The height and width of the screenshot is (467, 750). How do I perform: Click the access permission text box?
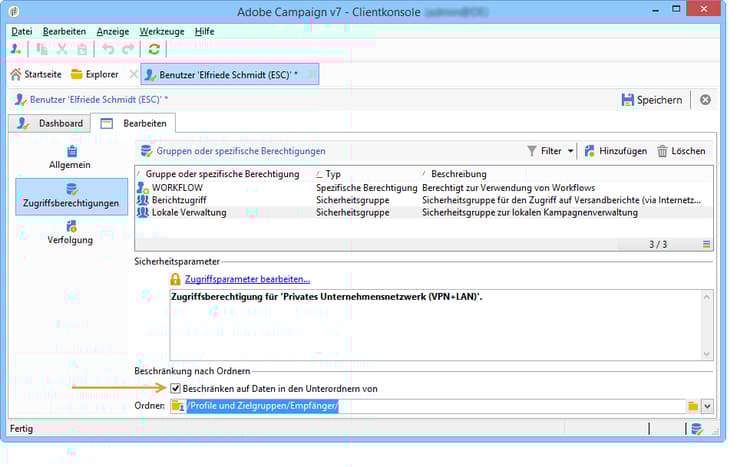[435, 325]
